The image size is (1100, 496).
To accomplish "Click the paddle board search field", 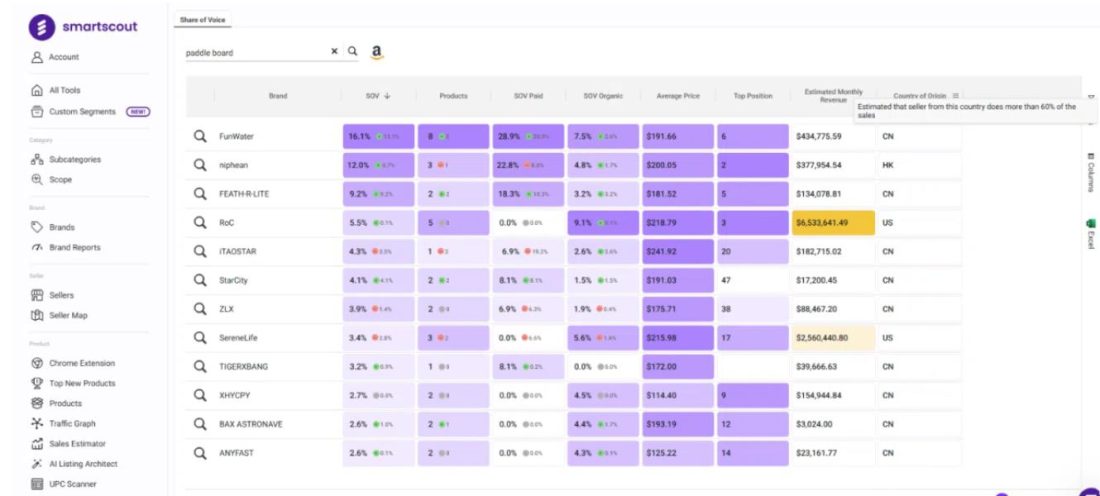I will pyautogui.click(x=256, y=53).
